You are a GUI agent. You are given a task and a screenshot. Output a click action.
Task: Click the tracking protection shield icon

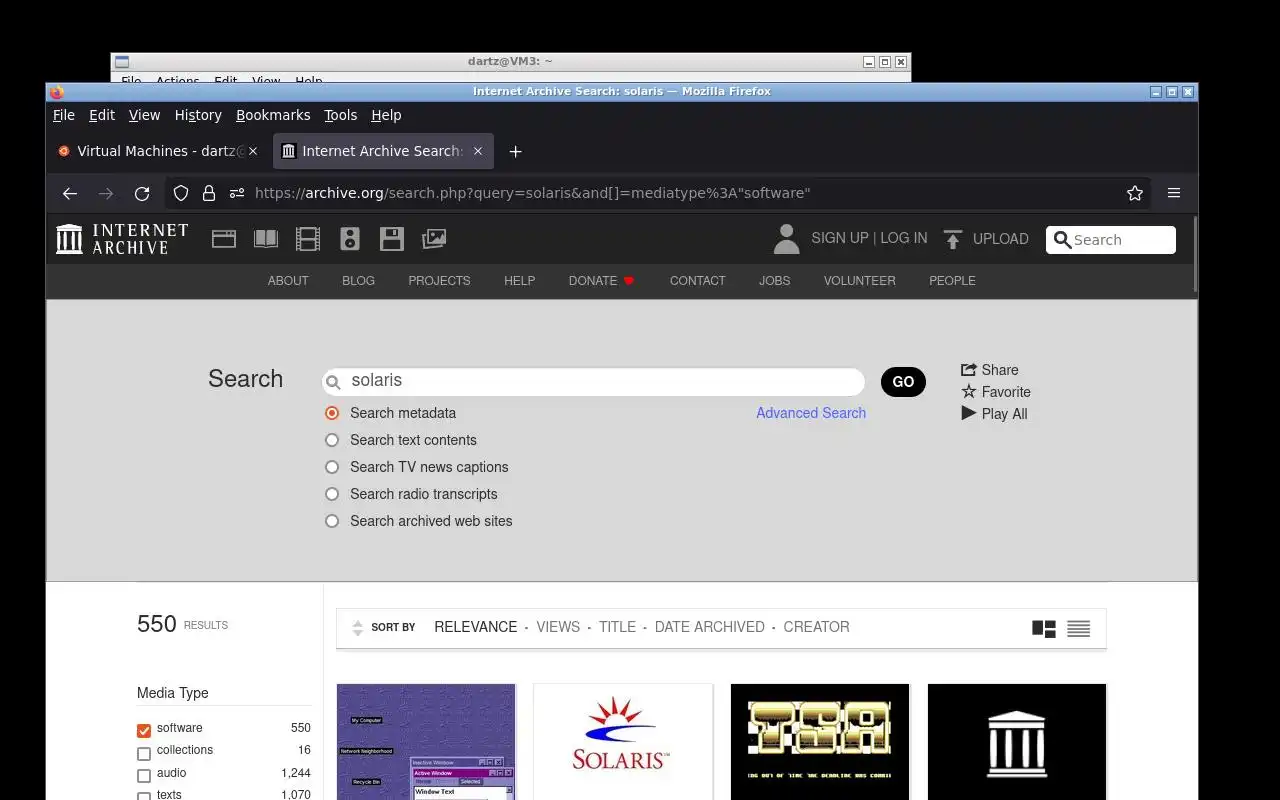point(181,193)
